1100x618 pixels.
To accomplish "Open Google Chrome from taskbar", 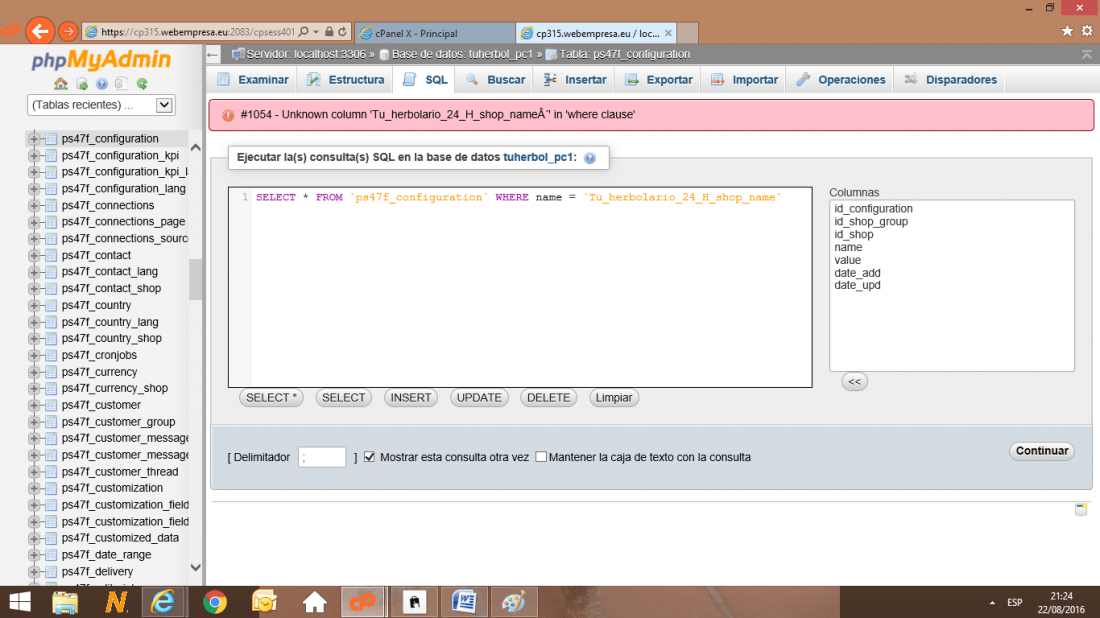I will [x=215, y=602].
